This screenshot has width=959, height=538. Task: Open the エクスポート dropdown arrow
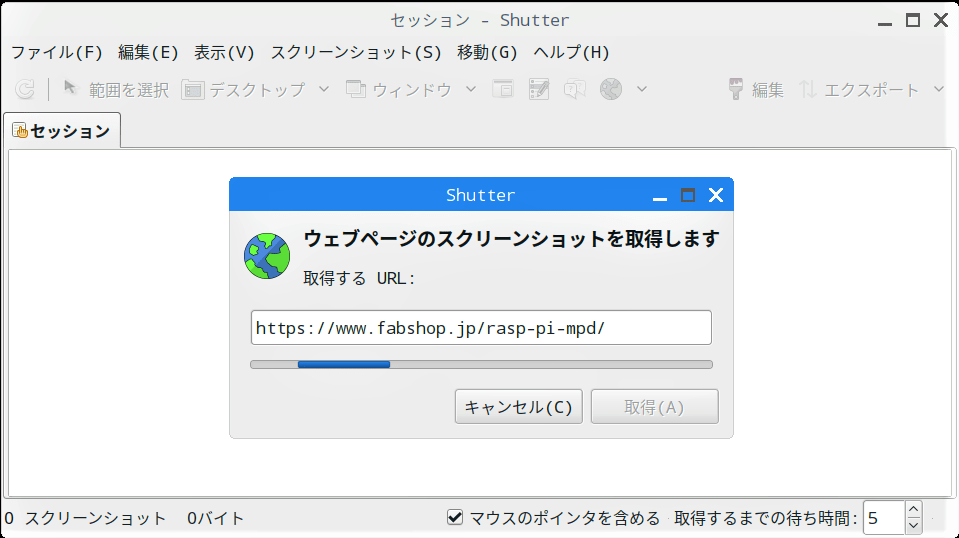939,89
